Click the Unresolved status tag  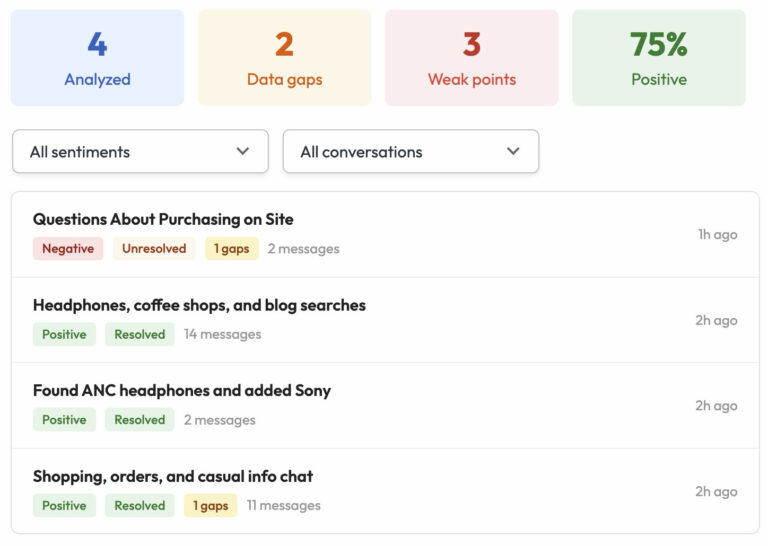click(154, 249)
